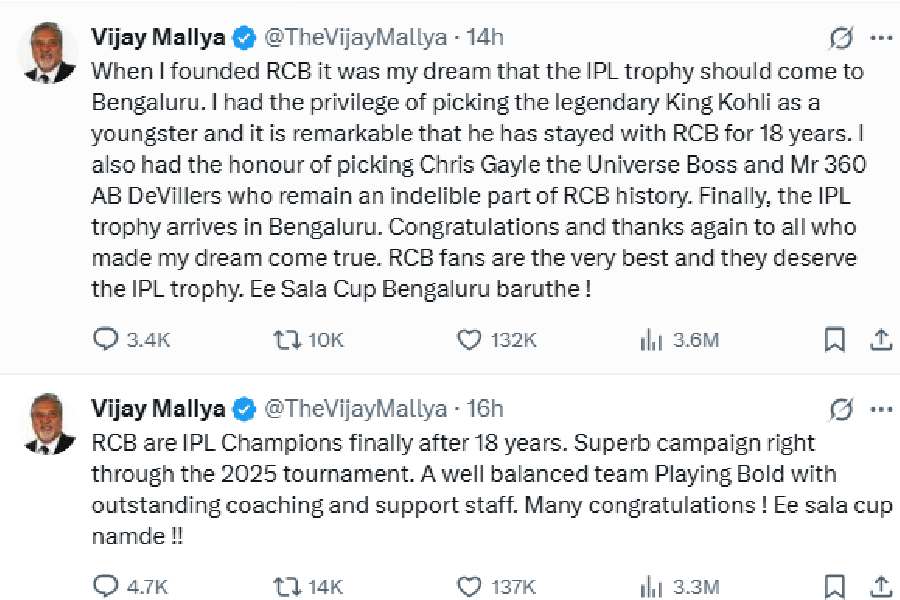Open Grok icon on the 14h tweet
The height and width of the screenshot is (600, 900).
(841, 39)
